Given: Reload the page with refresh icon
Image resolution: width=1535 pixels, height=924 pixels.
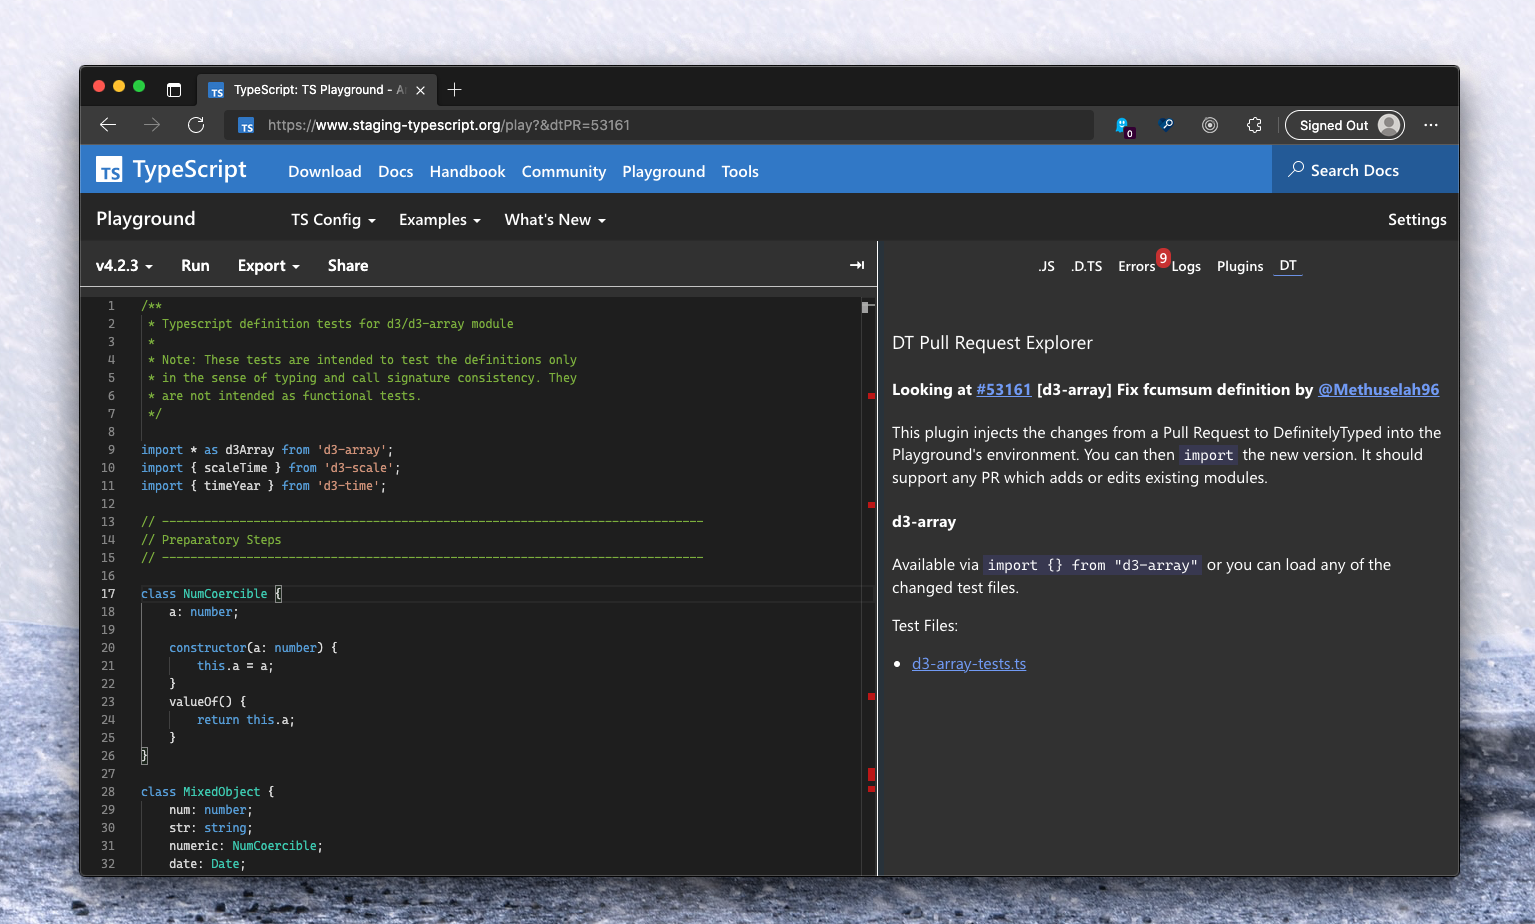Looking at the screenshot, I should 196,125.
